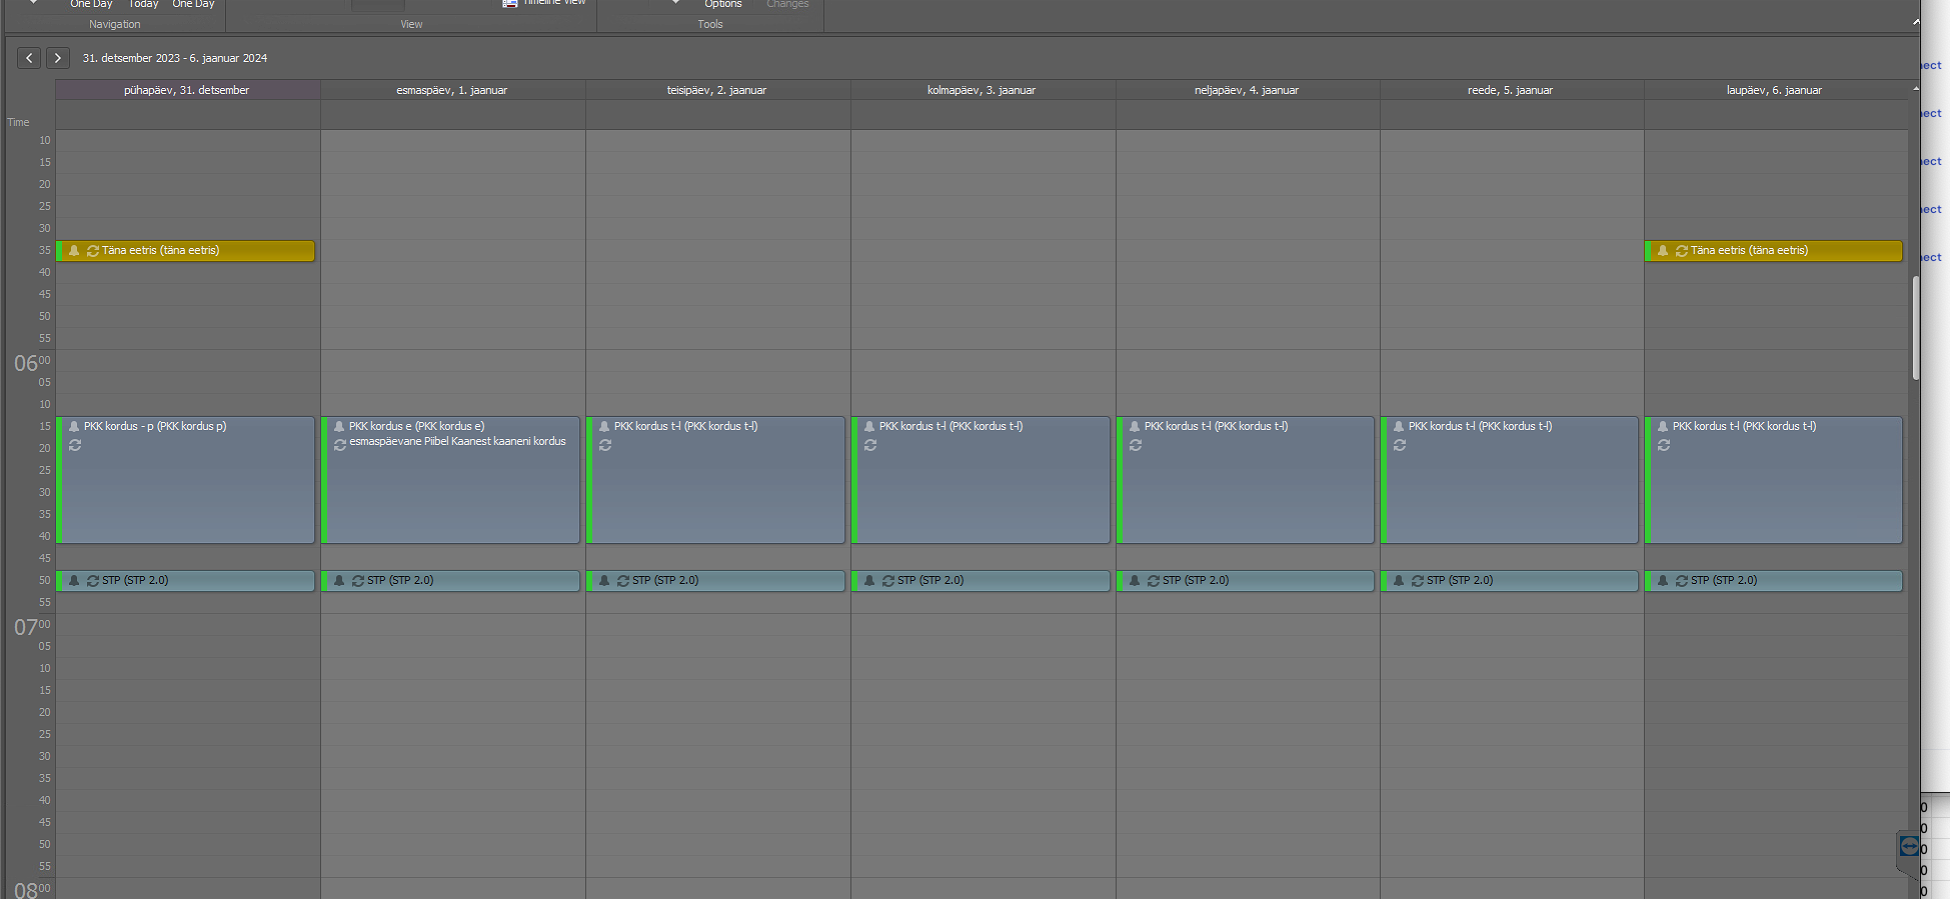Click the bell icon on Monday's PKK kordus e event
Image resolution: width=1950 pixels, height=899 pixels.
(339, 427)
